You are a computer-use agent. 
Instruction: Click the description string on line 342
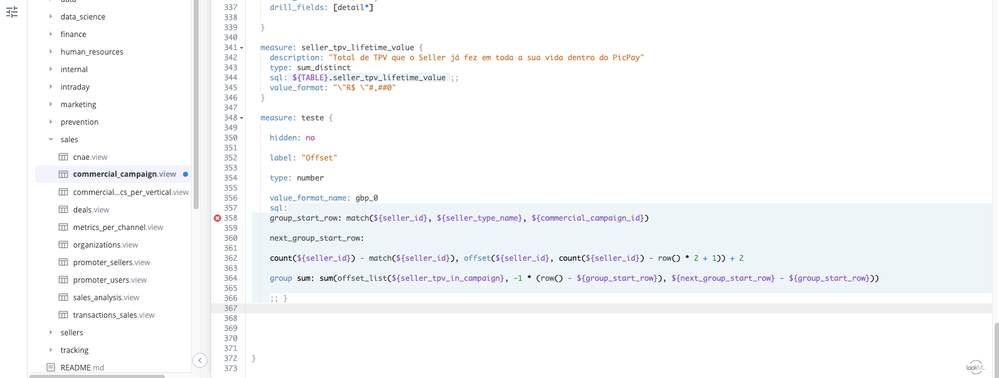486,57
